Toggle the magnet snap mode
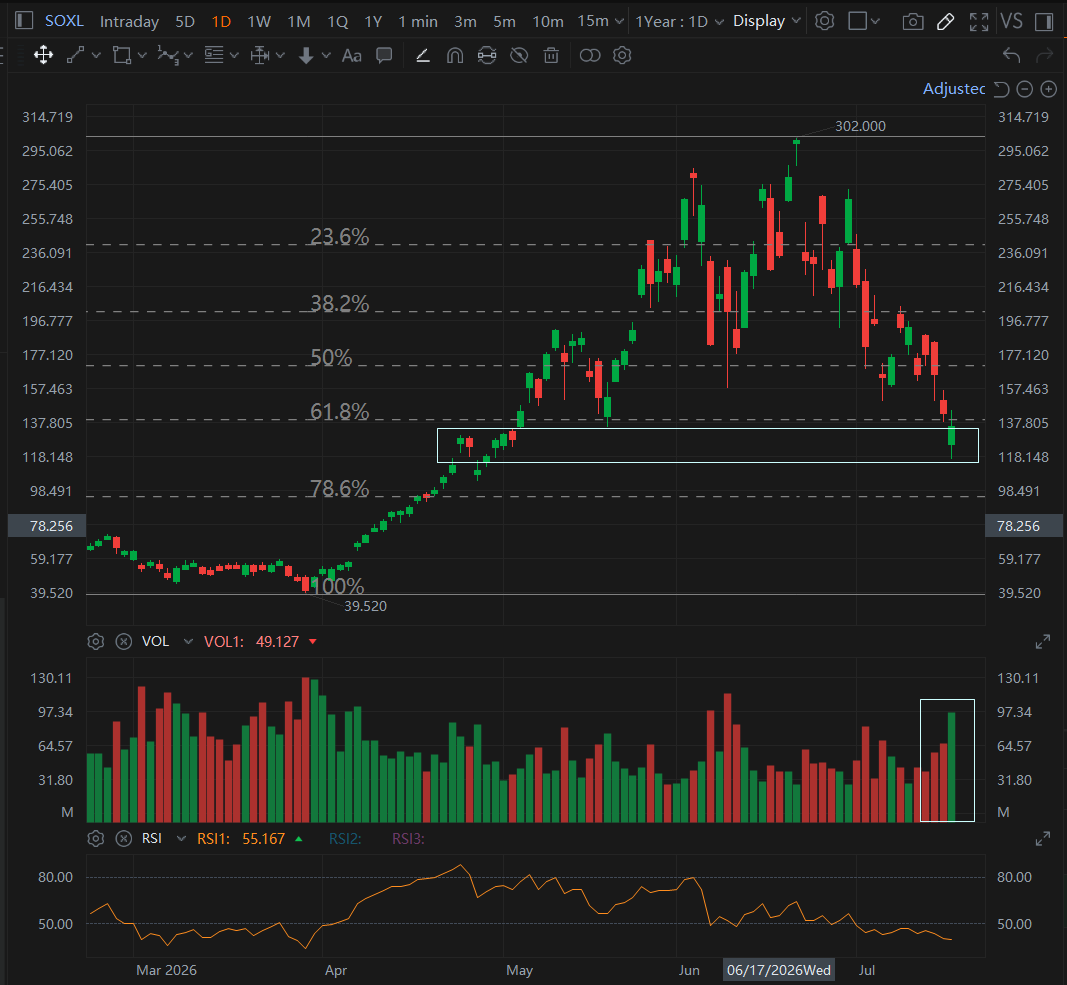This screenshot has width=1067, height=985. click(455, 55)
